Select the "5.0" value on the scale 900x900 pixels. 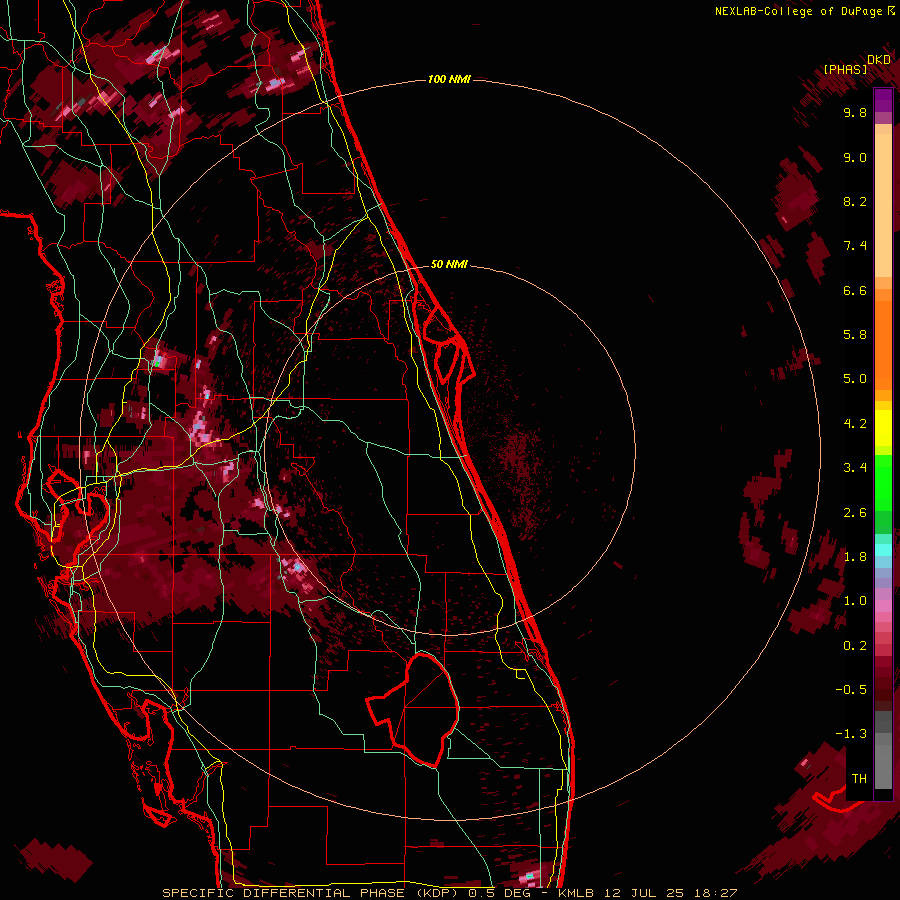[855, 379]
